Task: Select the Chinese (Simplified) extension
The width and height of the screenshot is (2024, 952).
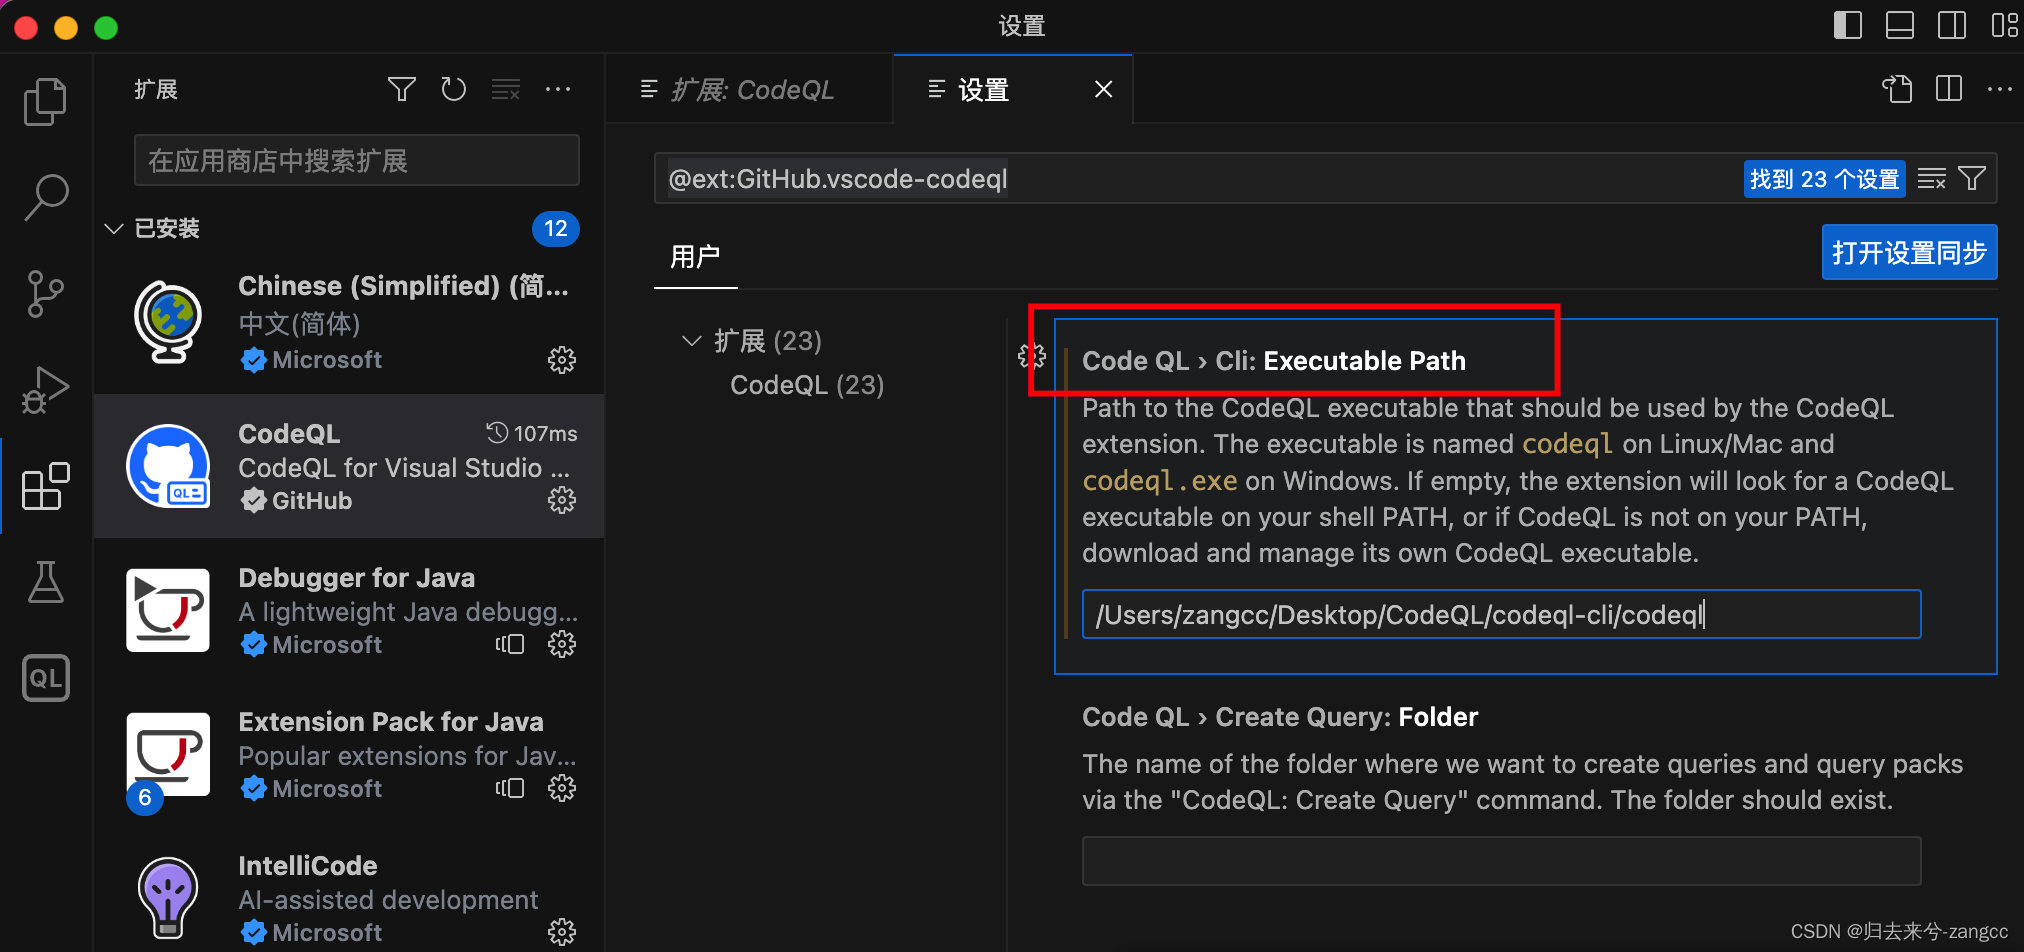Action: [x=349, y=322]
